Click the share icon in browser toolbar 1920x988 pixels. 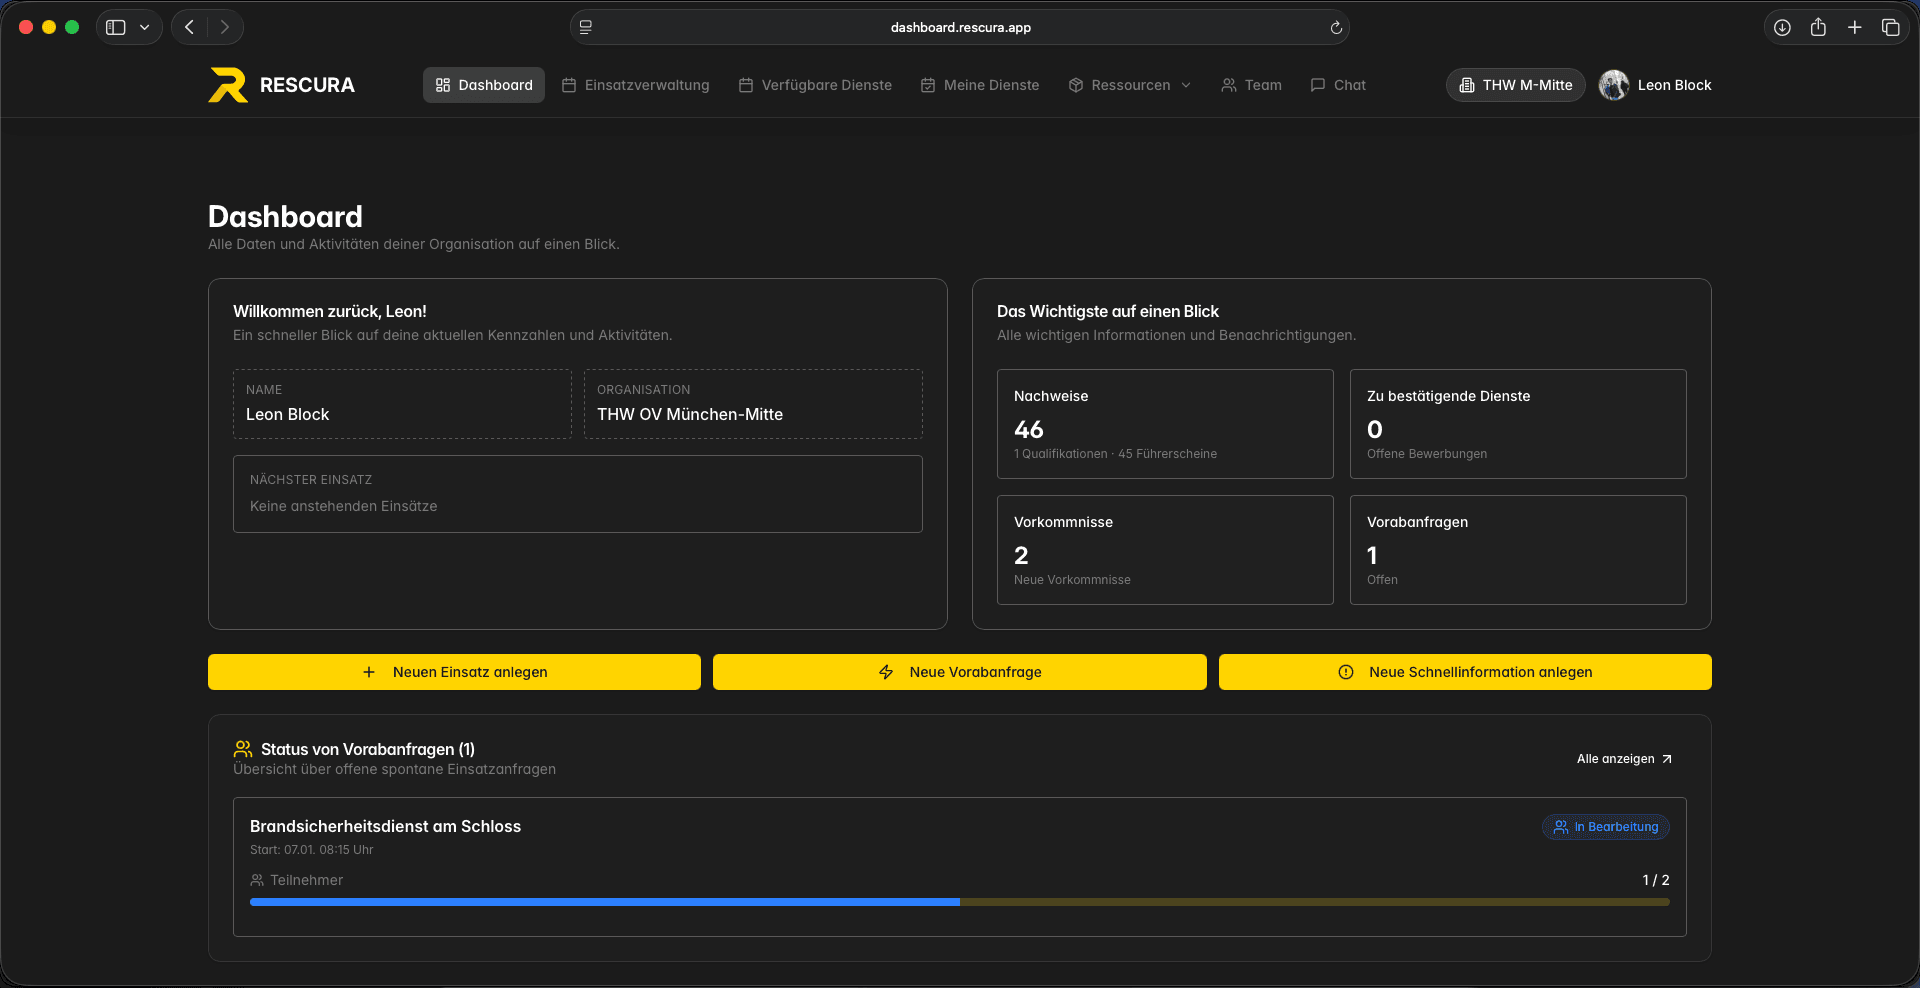[x=1819, y=27]
